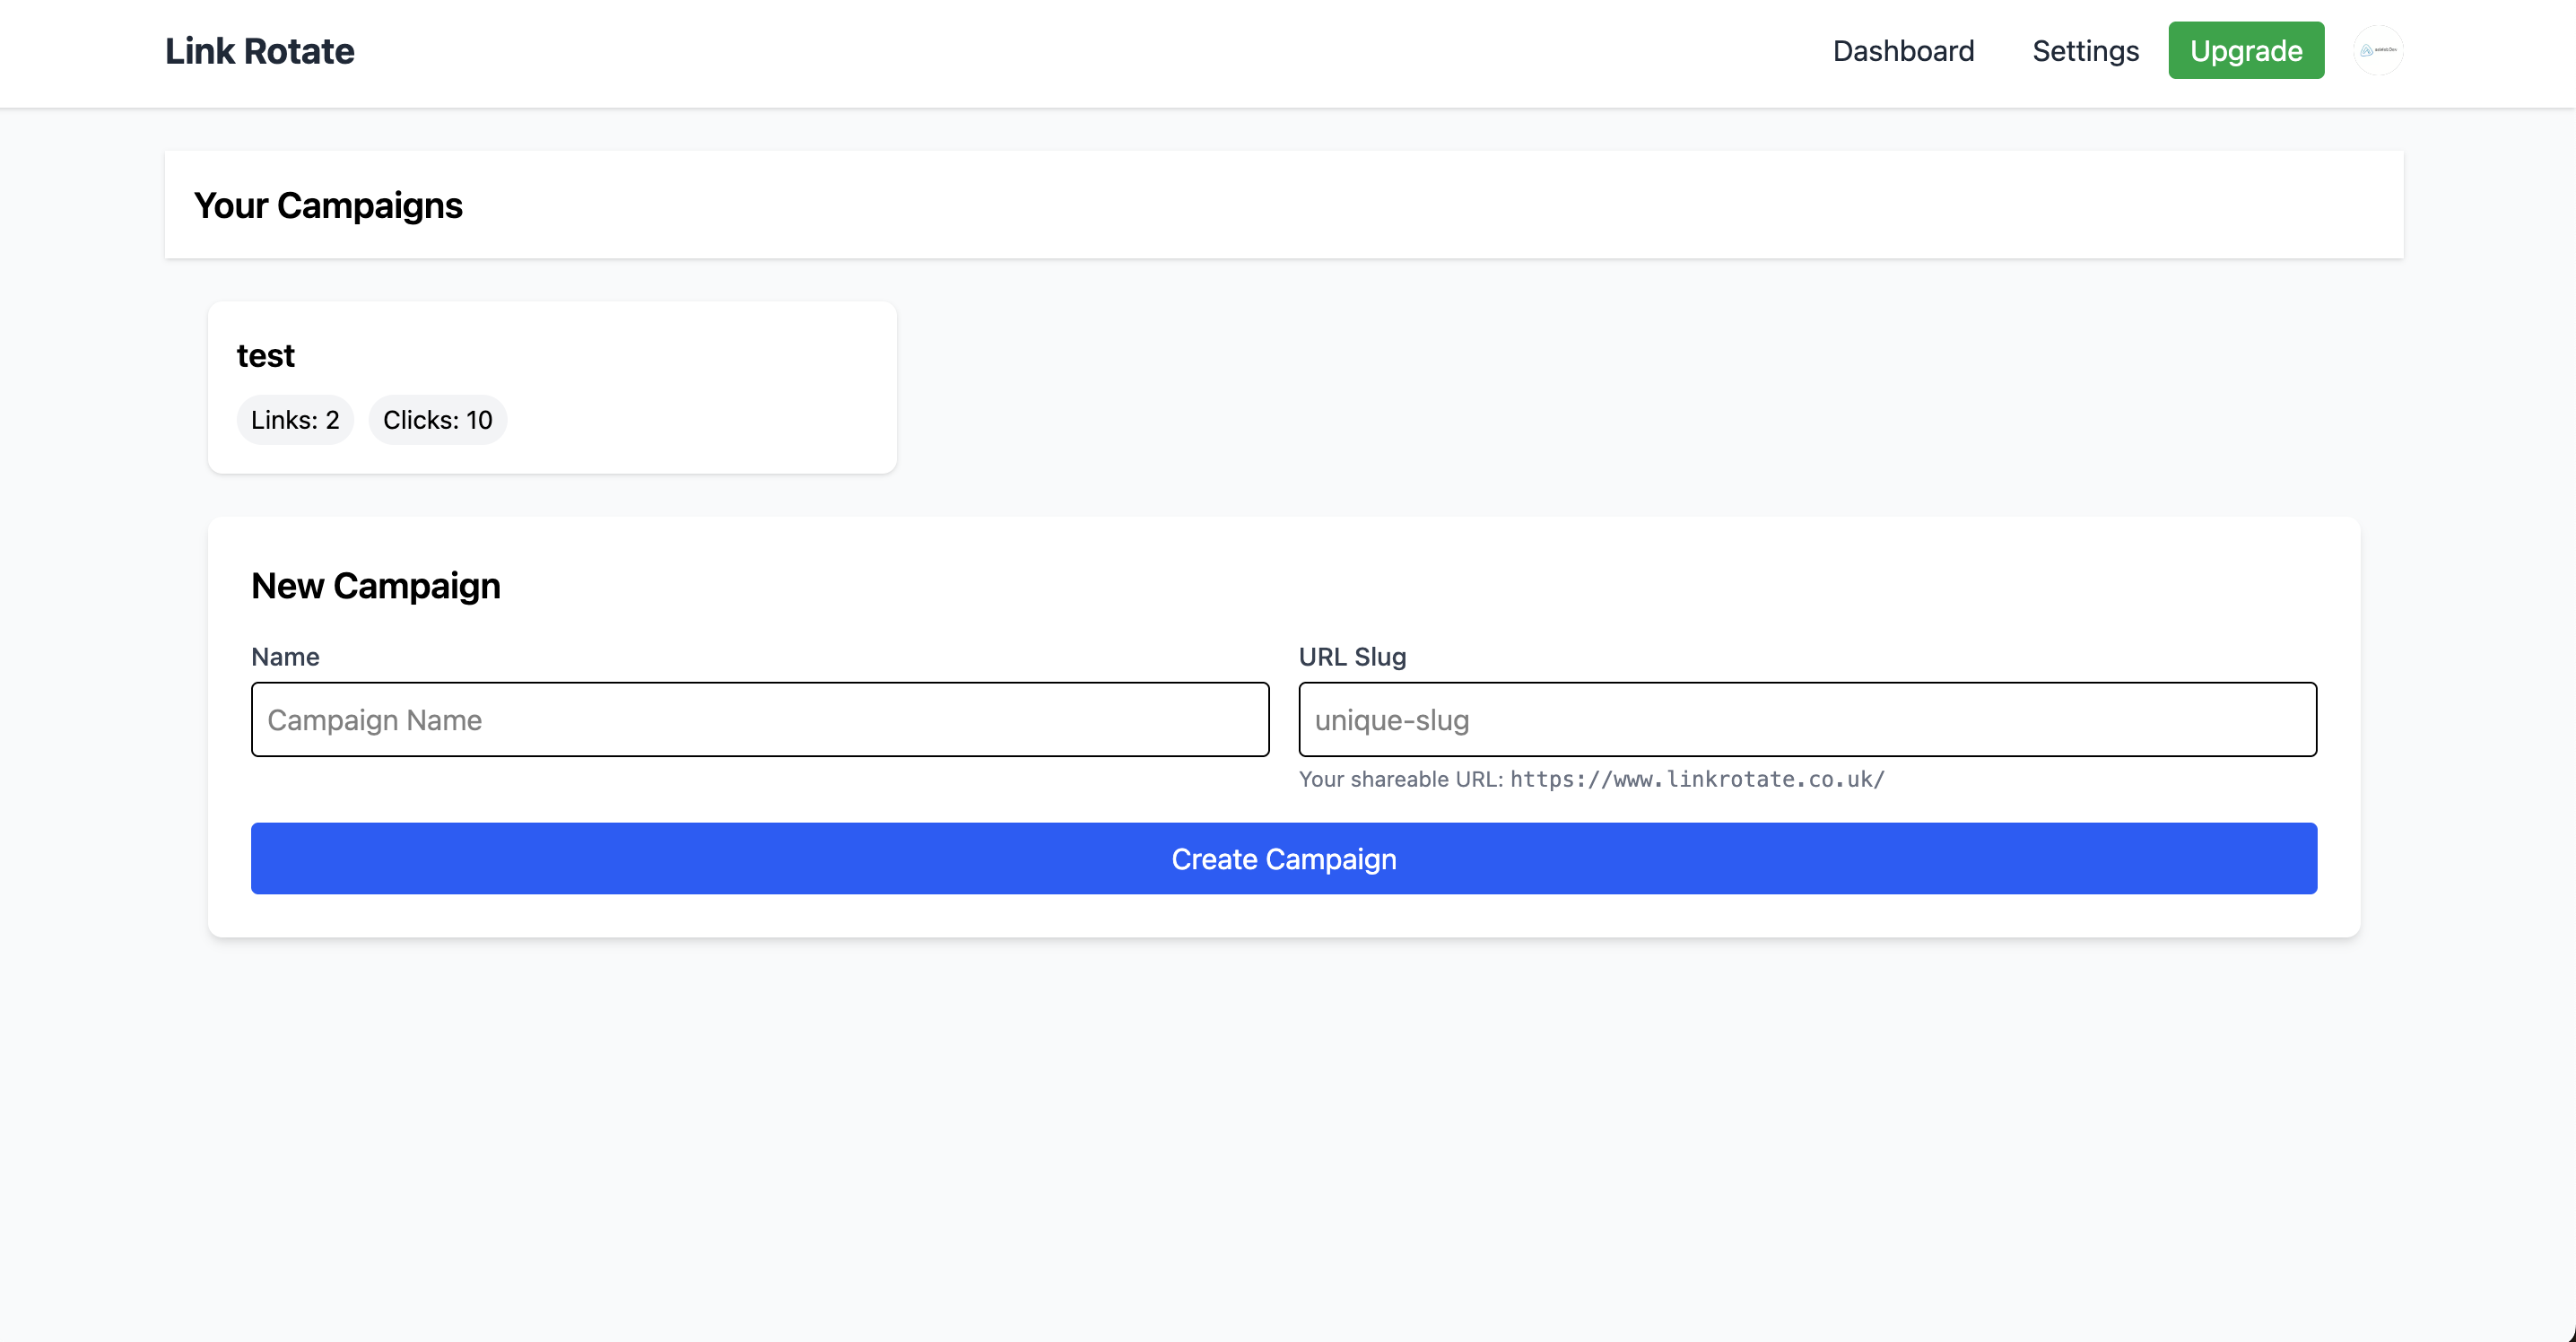Click the New Campaign heading
2576x1342 pixels.
pyautogui.click(x=375, y=585)
